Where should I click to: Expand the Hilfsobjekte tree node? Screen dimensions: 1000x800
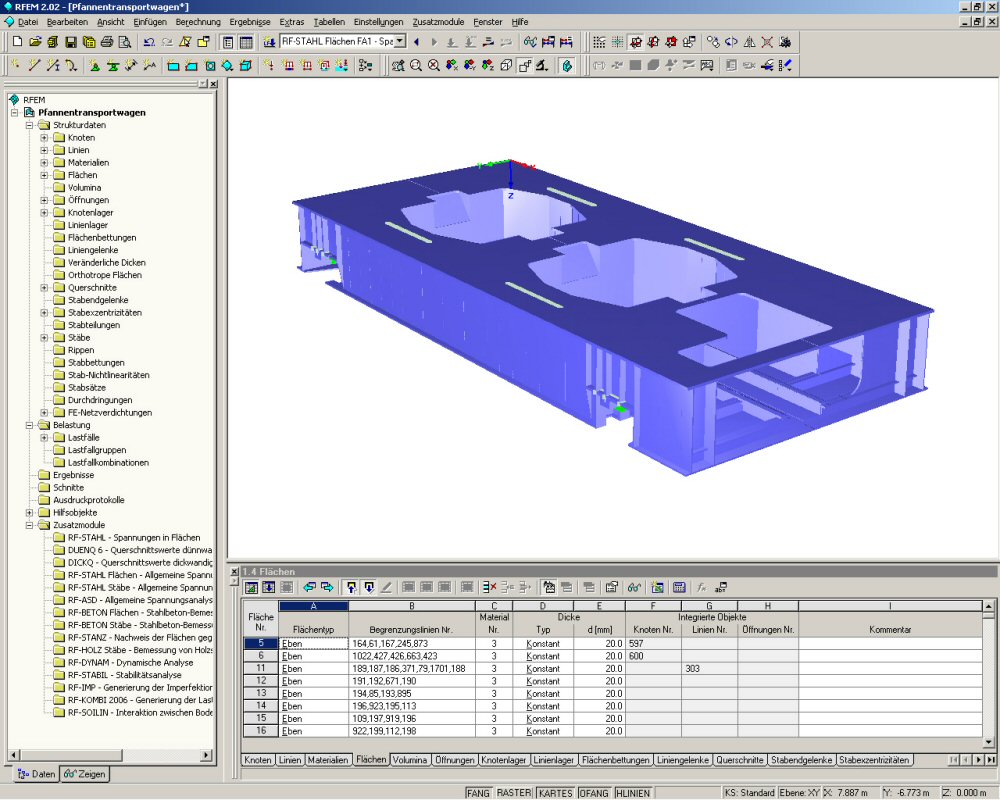coord(29,512)
